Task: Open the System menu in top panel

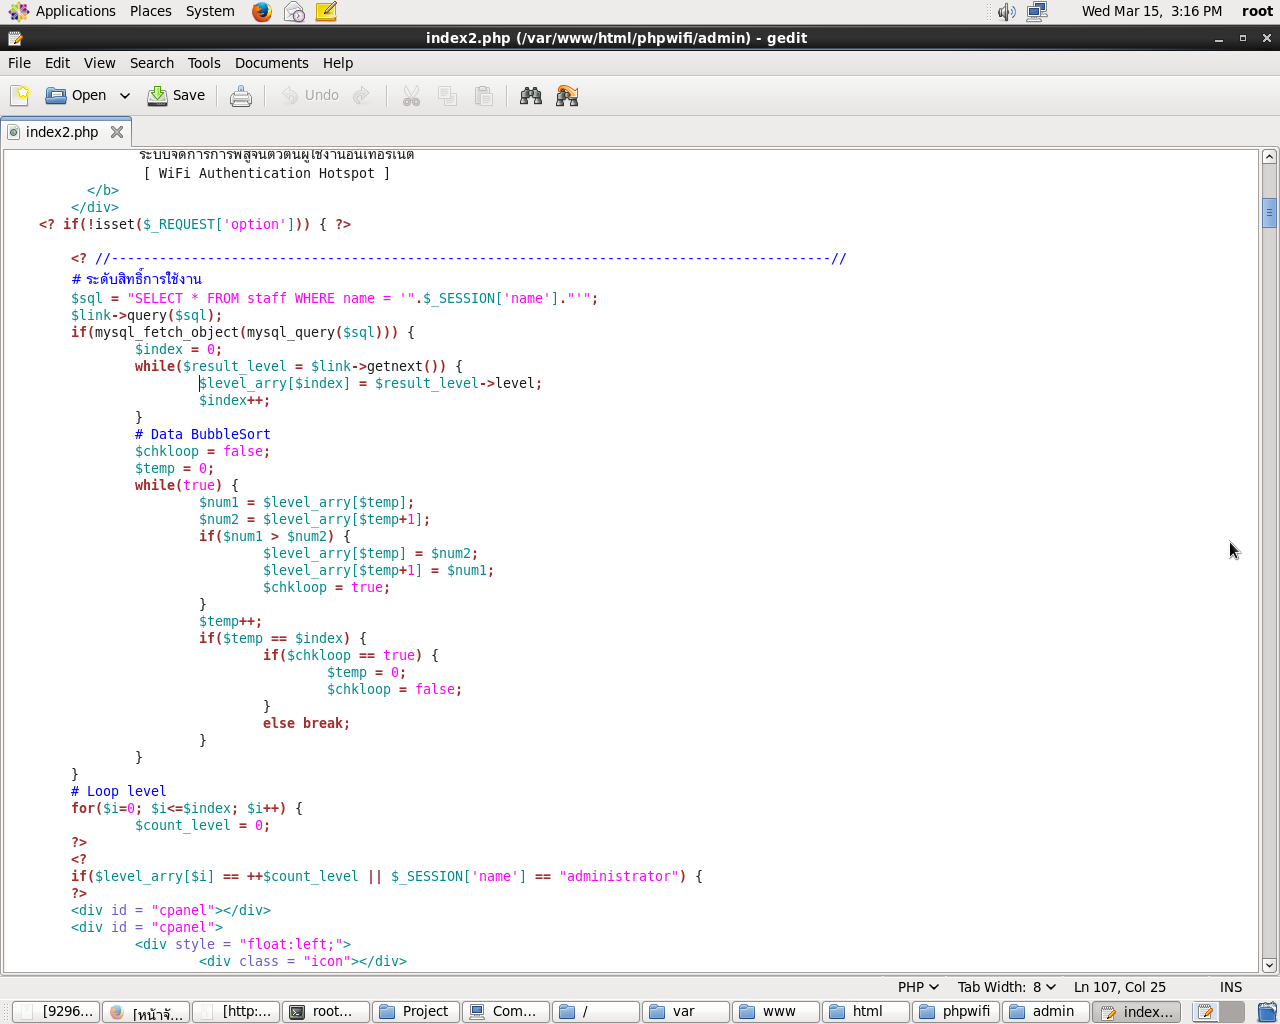Action: 210,11
